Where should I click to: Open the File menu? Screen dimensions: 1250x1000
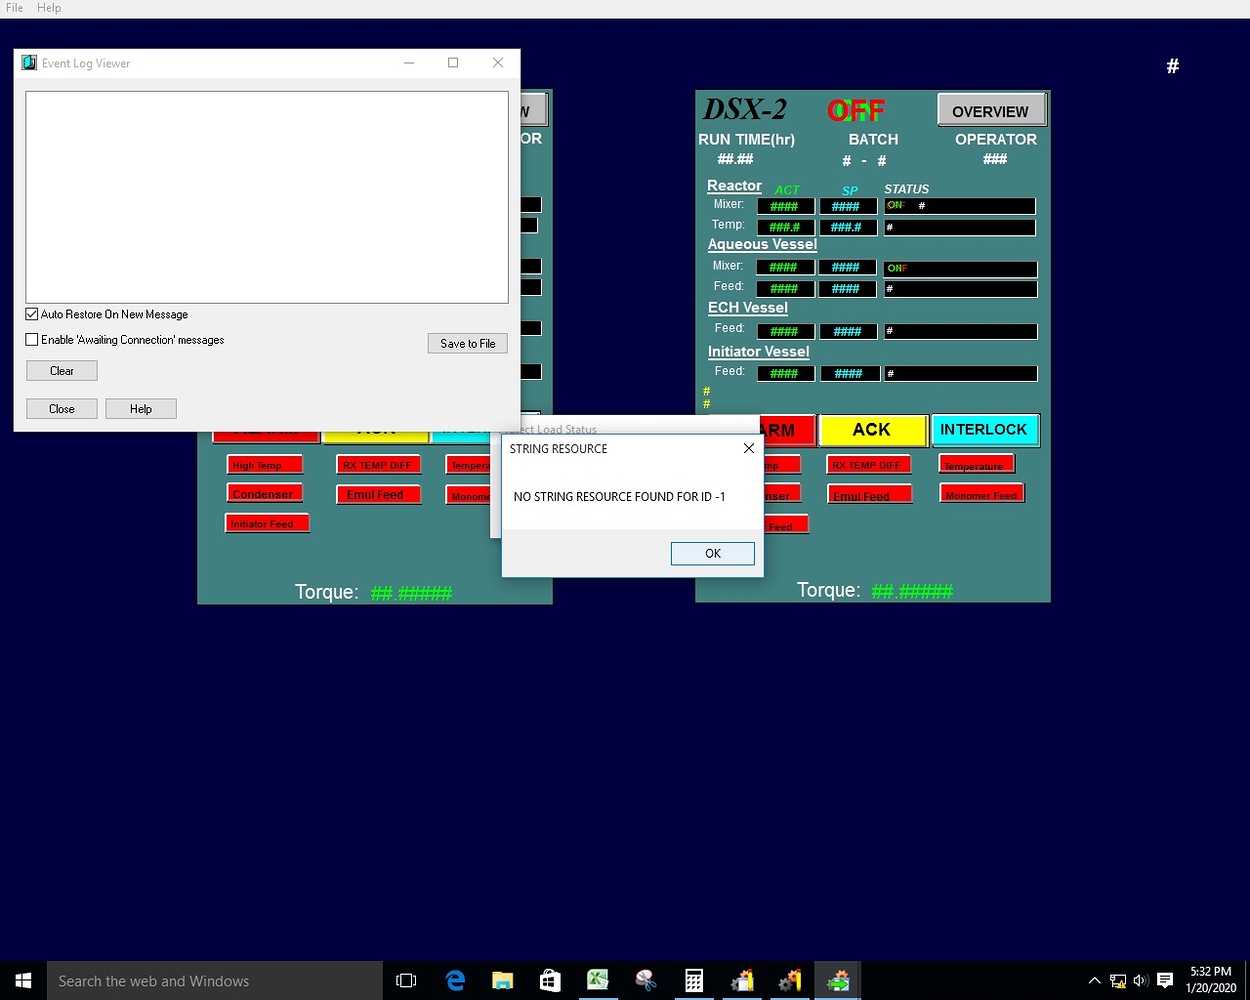pyautogui.click(x=15, y=8)
